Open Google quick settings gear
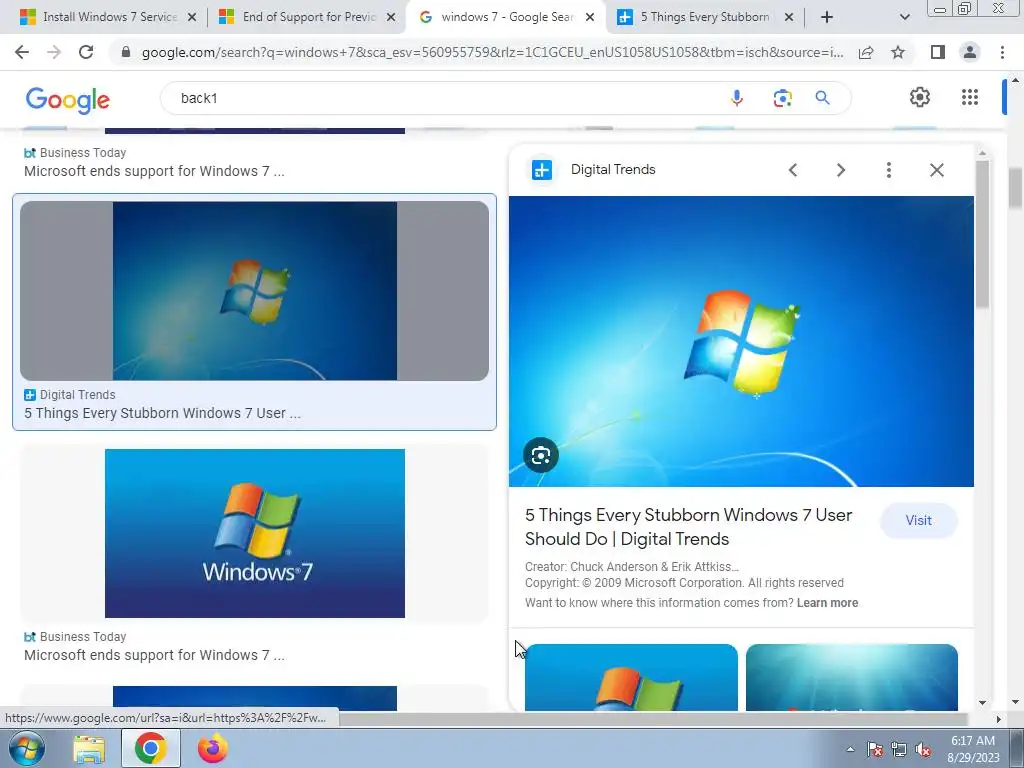The height and width of the screenshot is (768, 1024). pyautogui.click(x=920, y=97)
